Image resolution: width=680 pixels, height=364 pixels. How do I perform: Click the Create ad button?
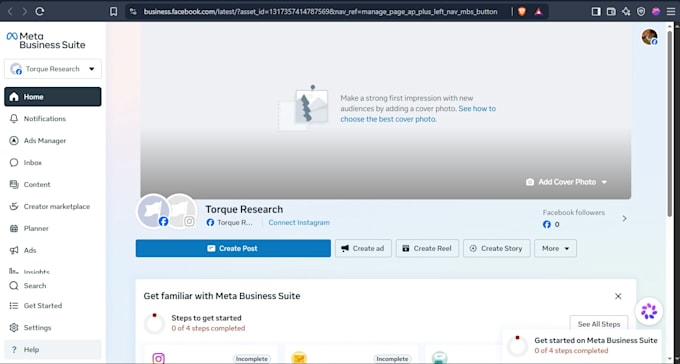[363, 249]
